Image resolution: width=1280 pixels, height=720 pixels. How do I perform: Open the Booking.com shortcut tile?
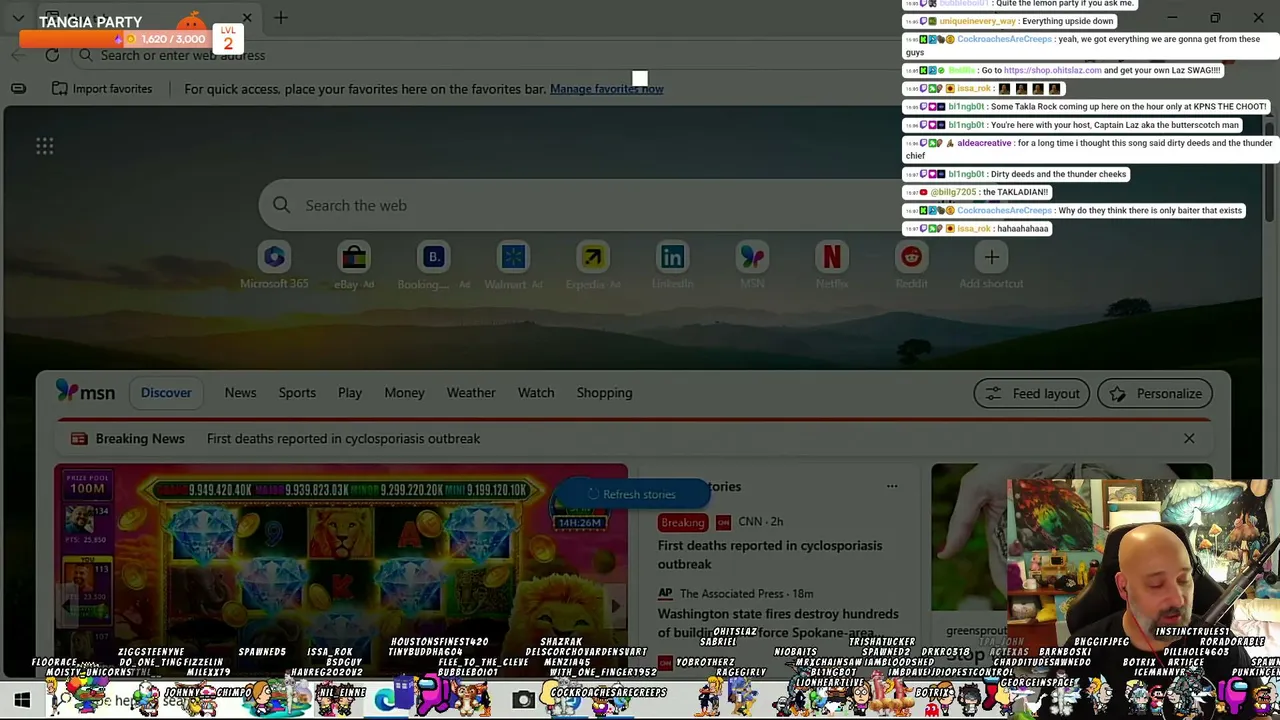coord(433,266)
